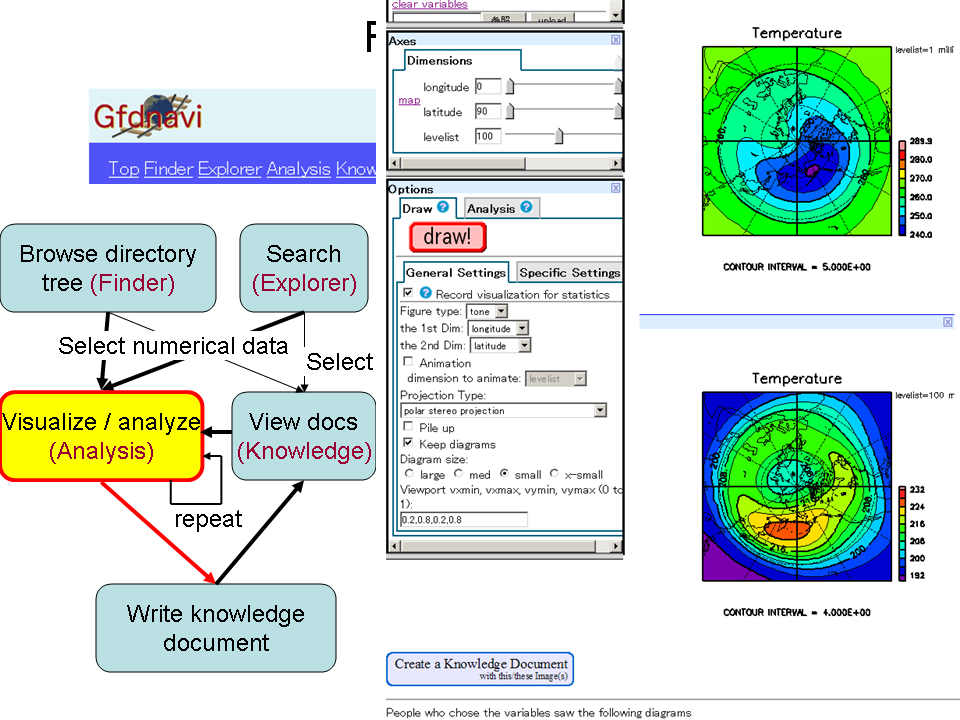Select the small diagram size
The height and width of the screenshot is (720, 960).
[x=504, y=473]
